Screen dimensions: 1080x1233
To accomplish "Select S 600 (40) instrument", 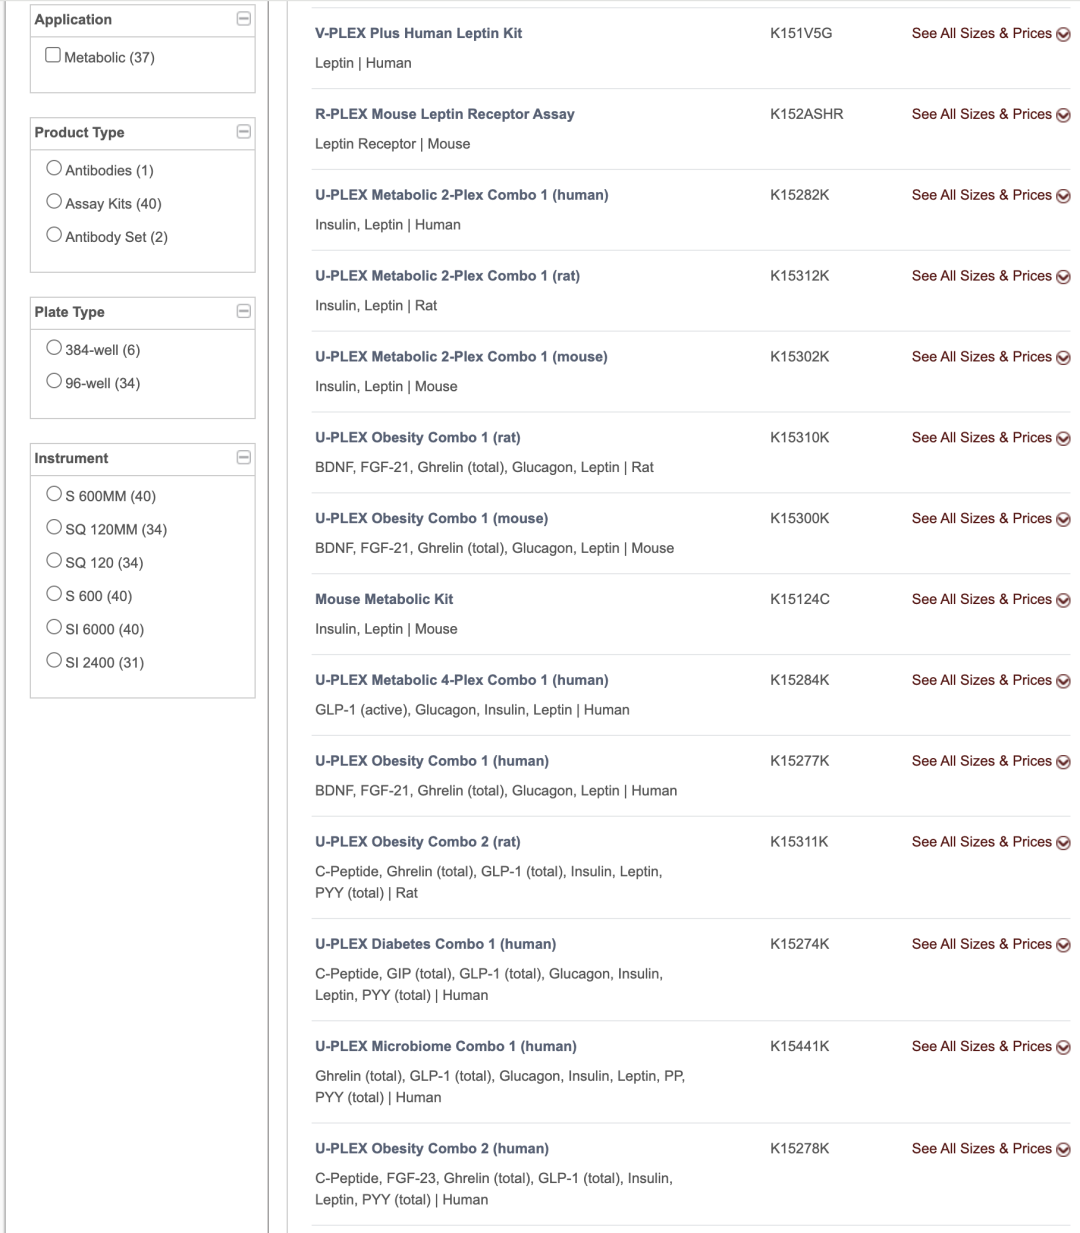I will tap(54, 593).
